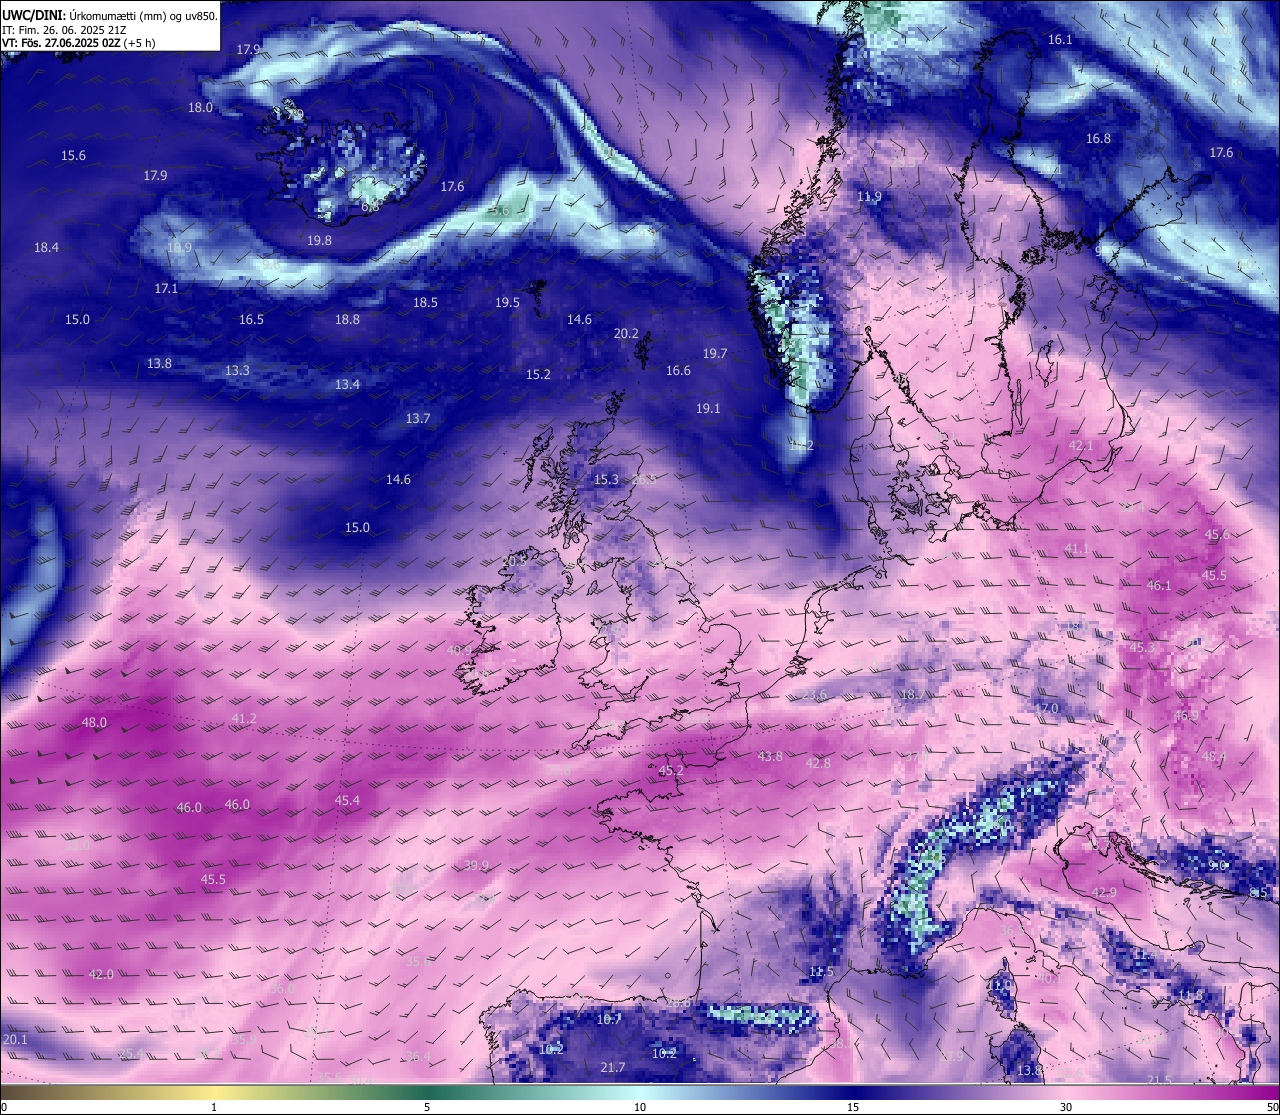
Task: Click the 16.6 value on the map
Action: pos(678,370)
